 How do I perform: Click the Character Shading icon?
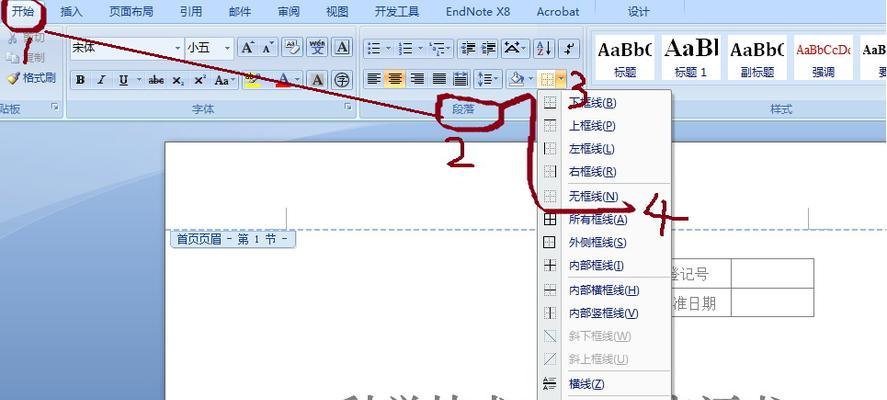click(x=317, y=80)
